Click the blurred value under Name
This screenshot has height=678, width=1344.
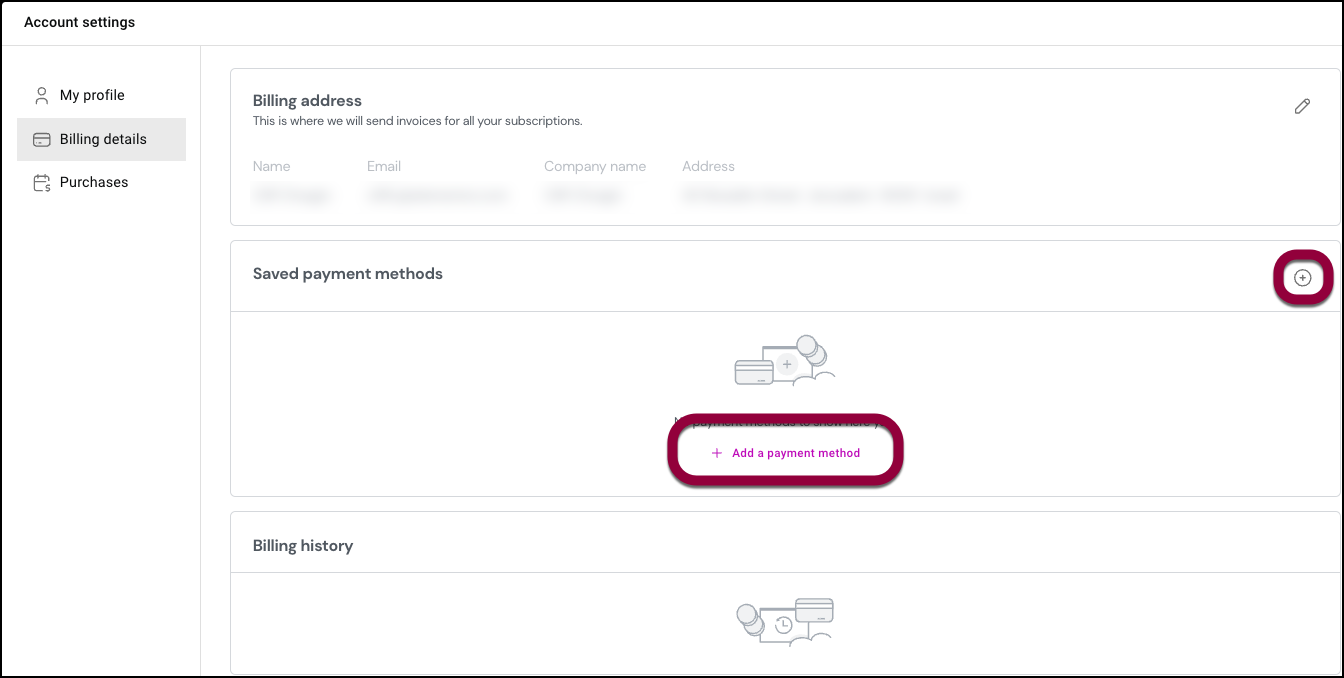[x=292, y=196]
